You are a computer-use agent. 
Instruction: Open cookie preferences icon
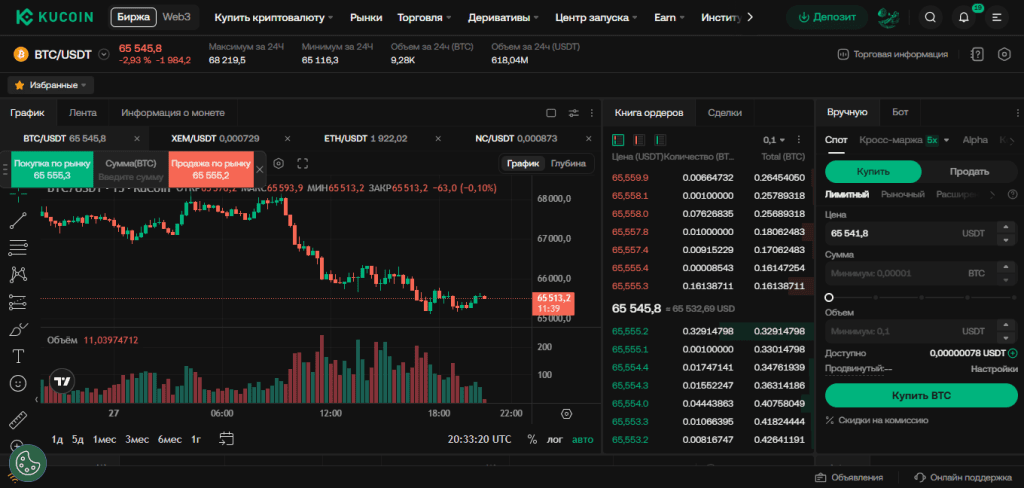point(27,463)
